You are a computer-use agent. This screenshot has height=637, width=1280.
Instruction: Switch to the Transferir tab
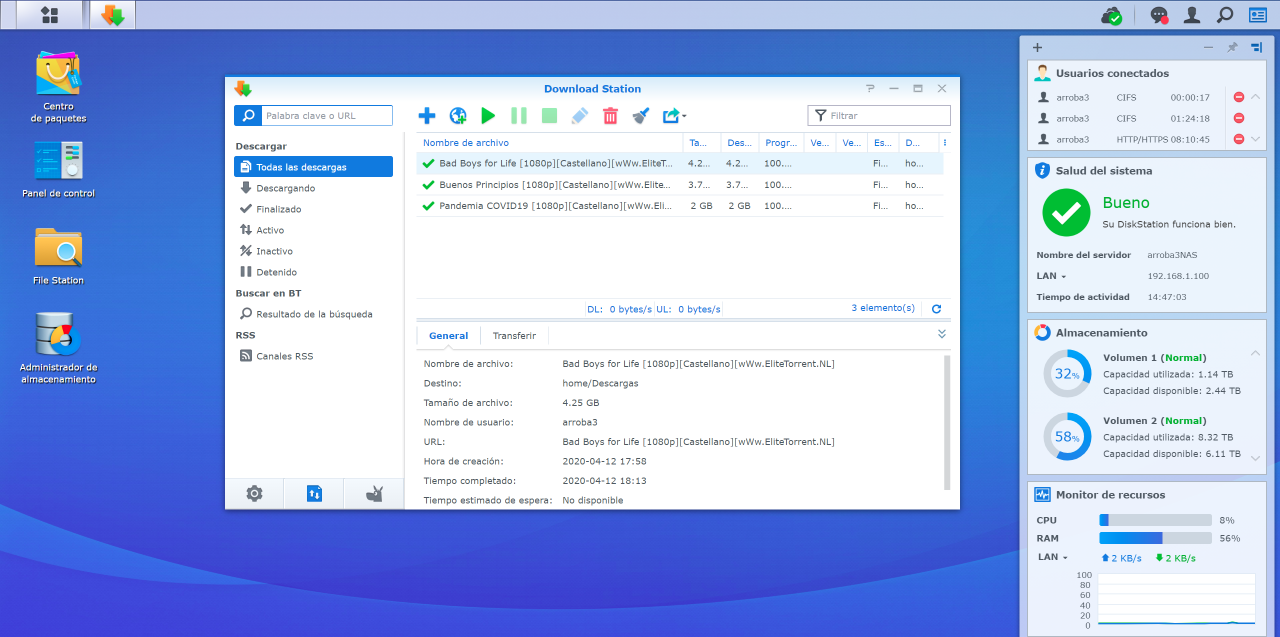click(514, 336)
